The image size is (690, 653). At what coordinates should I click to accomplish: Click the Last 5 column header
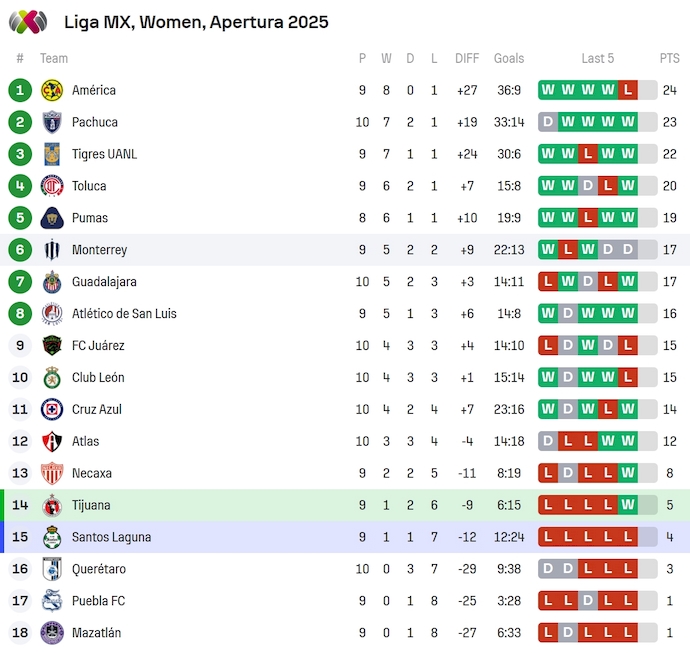pos(598,58)
